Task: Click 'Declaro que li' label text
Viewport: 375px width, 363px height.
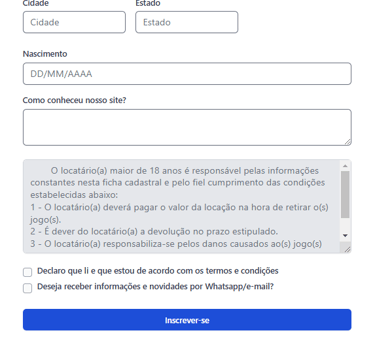Action: coord(158,271)
